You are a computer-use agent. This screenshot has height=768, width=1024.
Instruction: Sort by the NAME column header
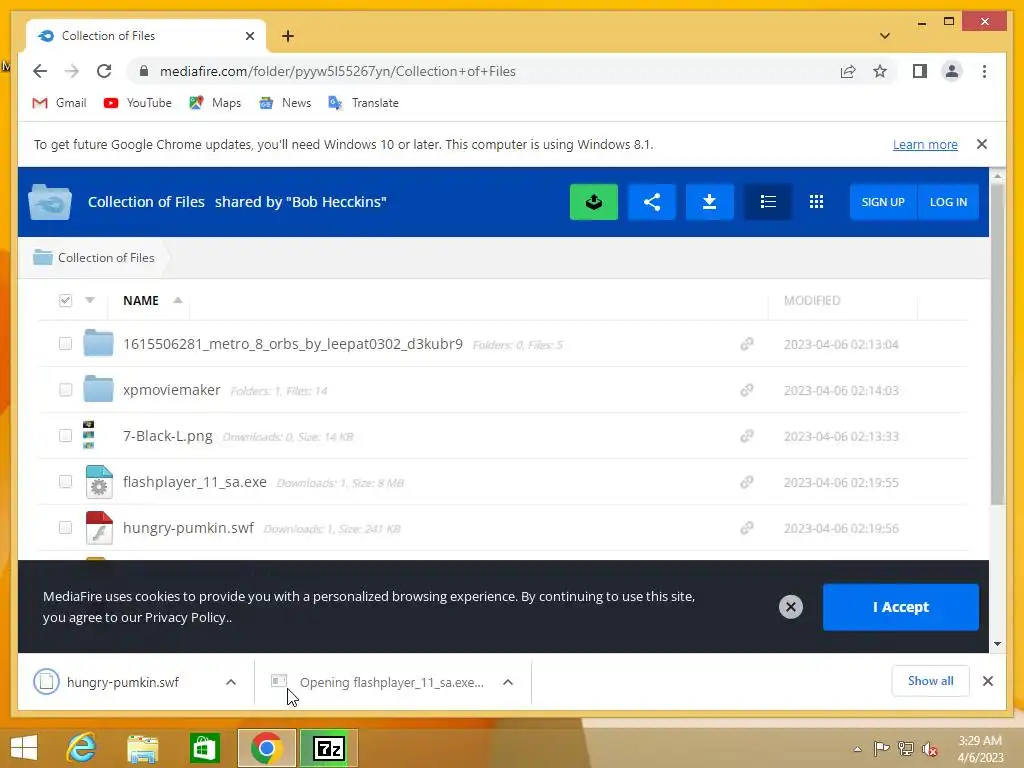(141, 300)
